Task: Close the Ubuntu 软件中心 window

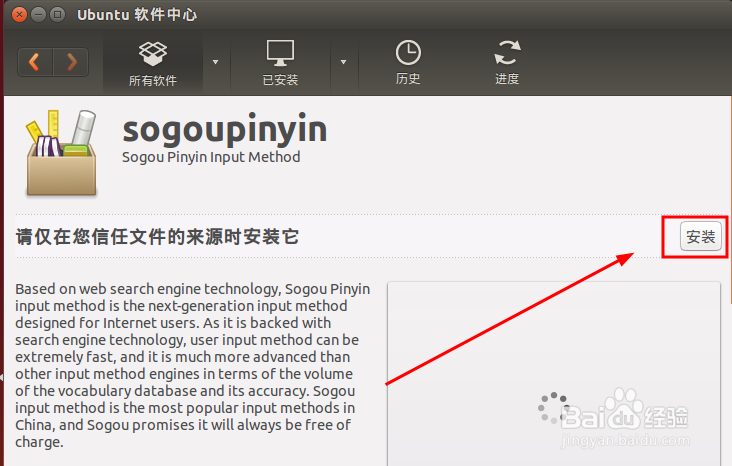Action: click(19, 14)
